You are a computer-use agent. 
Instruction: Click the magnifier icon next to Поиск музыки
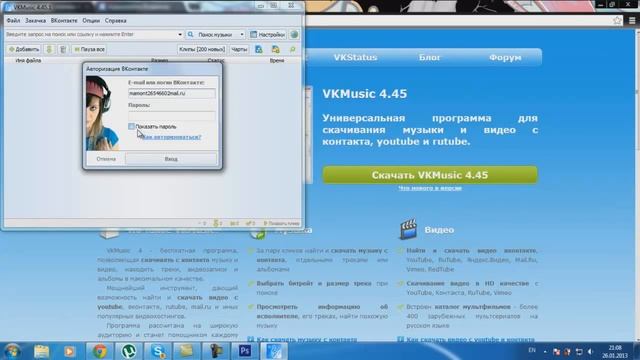click(191, 35)
